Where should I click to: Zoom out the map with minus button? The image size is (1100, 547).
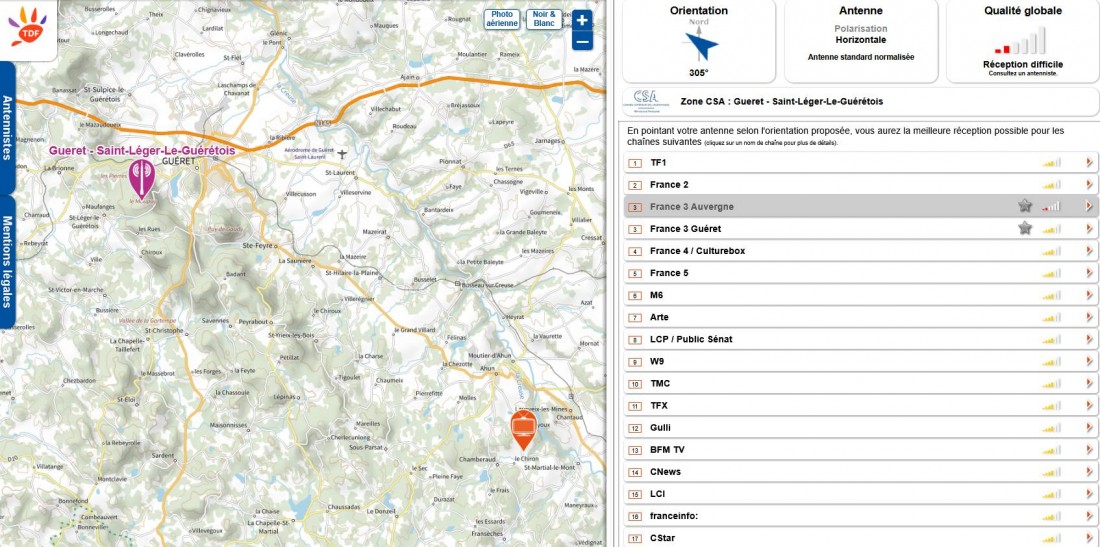pyautogui.click(x=582, y=41)
